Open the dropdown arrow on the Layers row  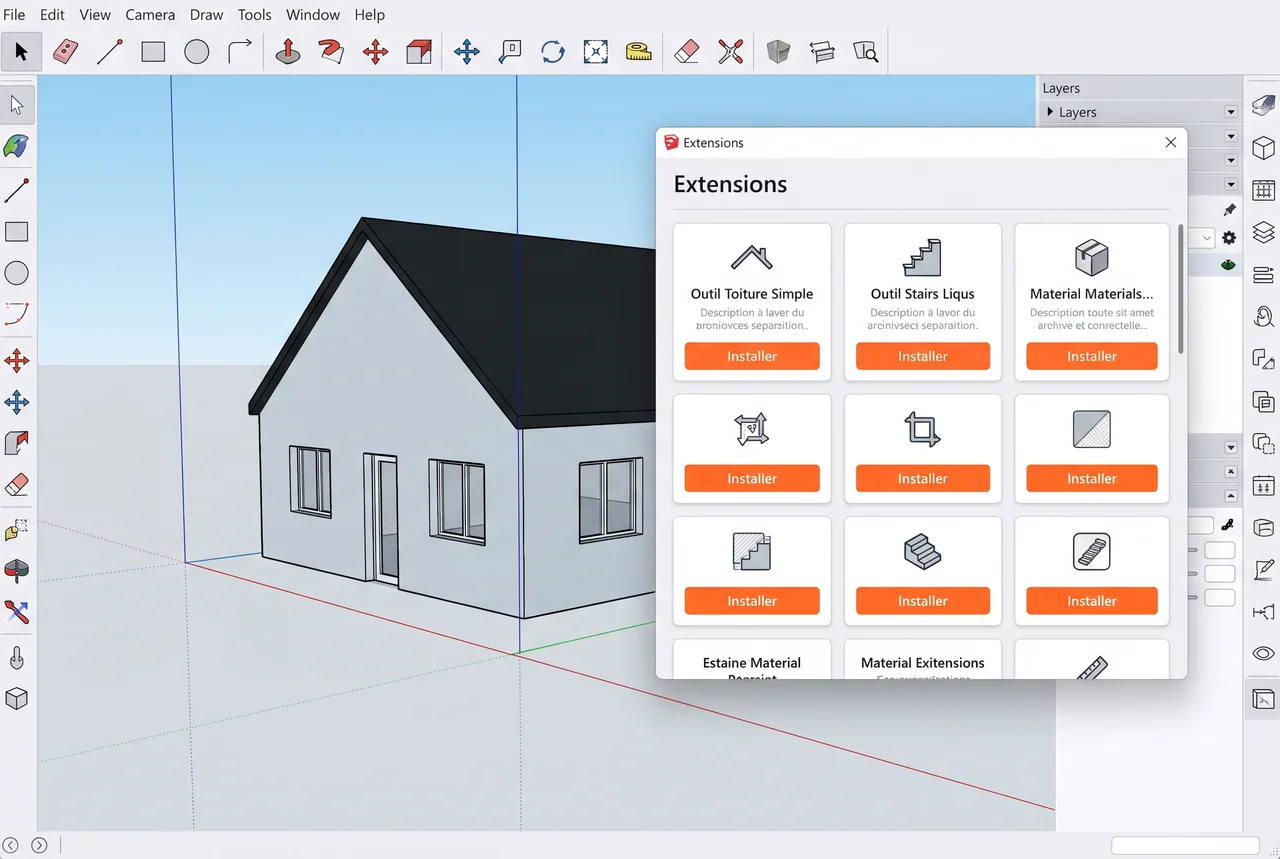(1231, 112)
